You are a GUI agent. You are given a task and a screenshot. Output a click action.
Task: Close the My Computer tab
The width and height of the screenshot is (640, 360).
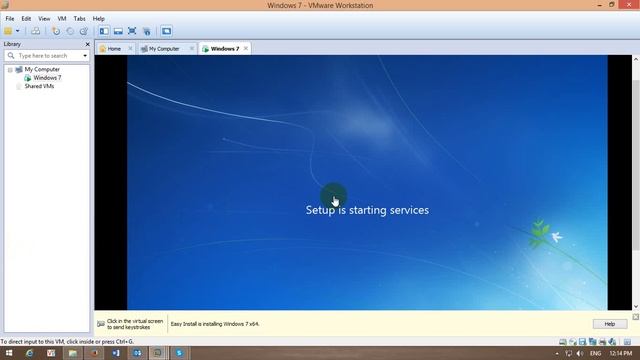coord(191,49)
